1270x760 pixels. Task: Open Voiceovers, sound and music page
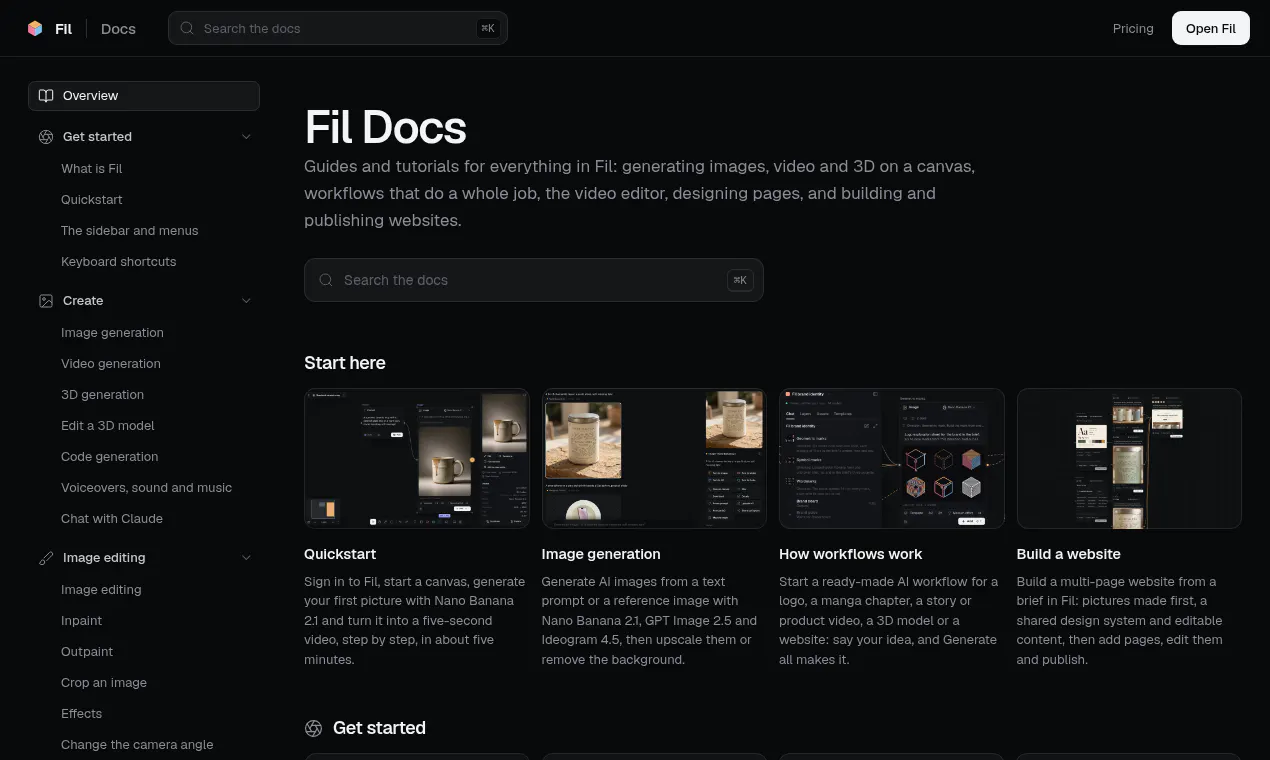(x=147, y=488)
